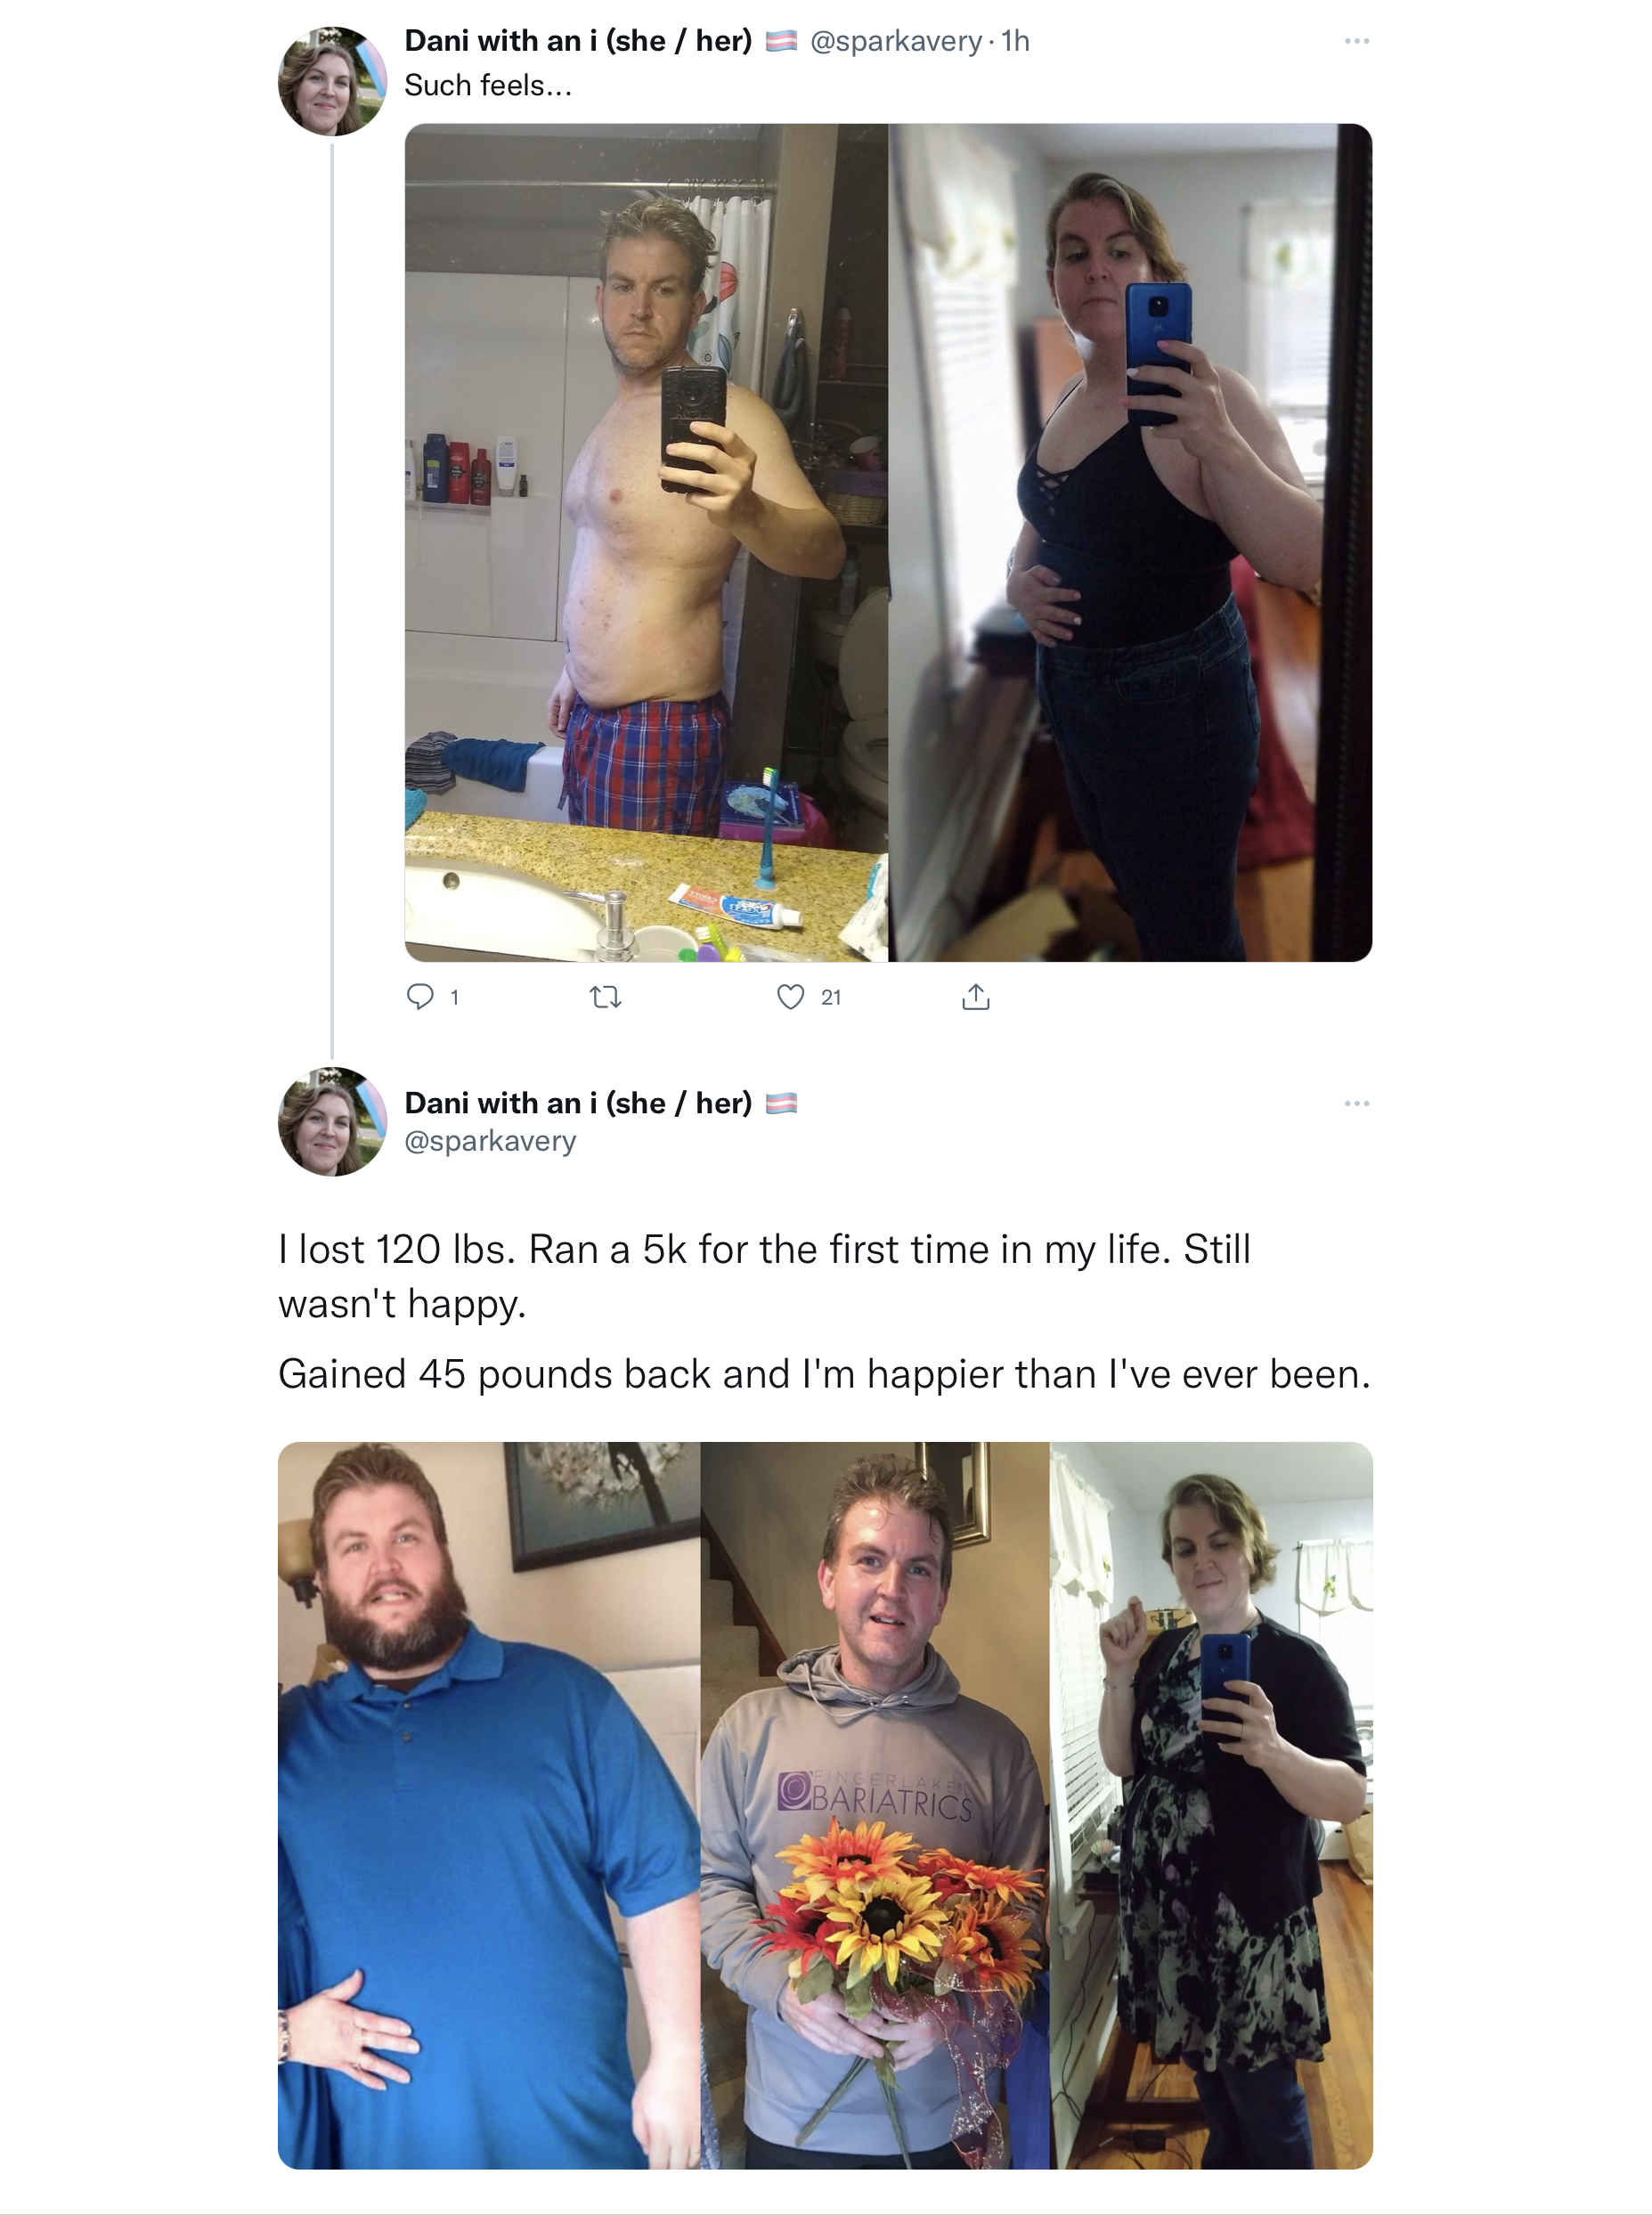Click the reply icon under the first tweet
The height and width of the screenshot is (2215, 1652).
pos(420,996)
